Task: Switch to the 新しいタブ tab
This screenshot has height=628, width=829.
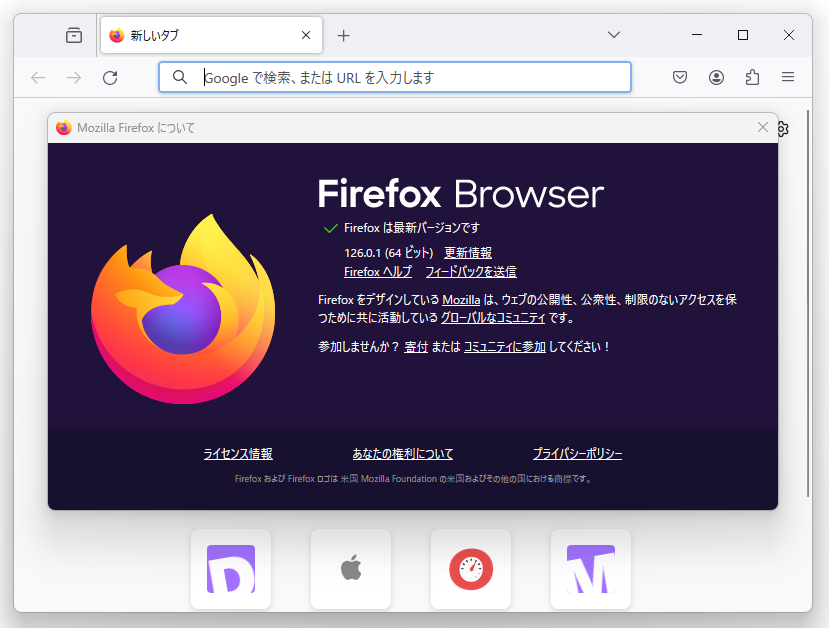Action: 200,33
